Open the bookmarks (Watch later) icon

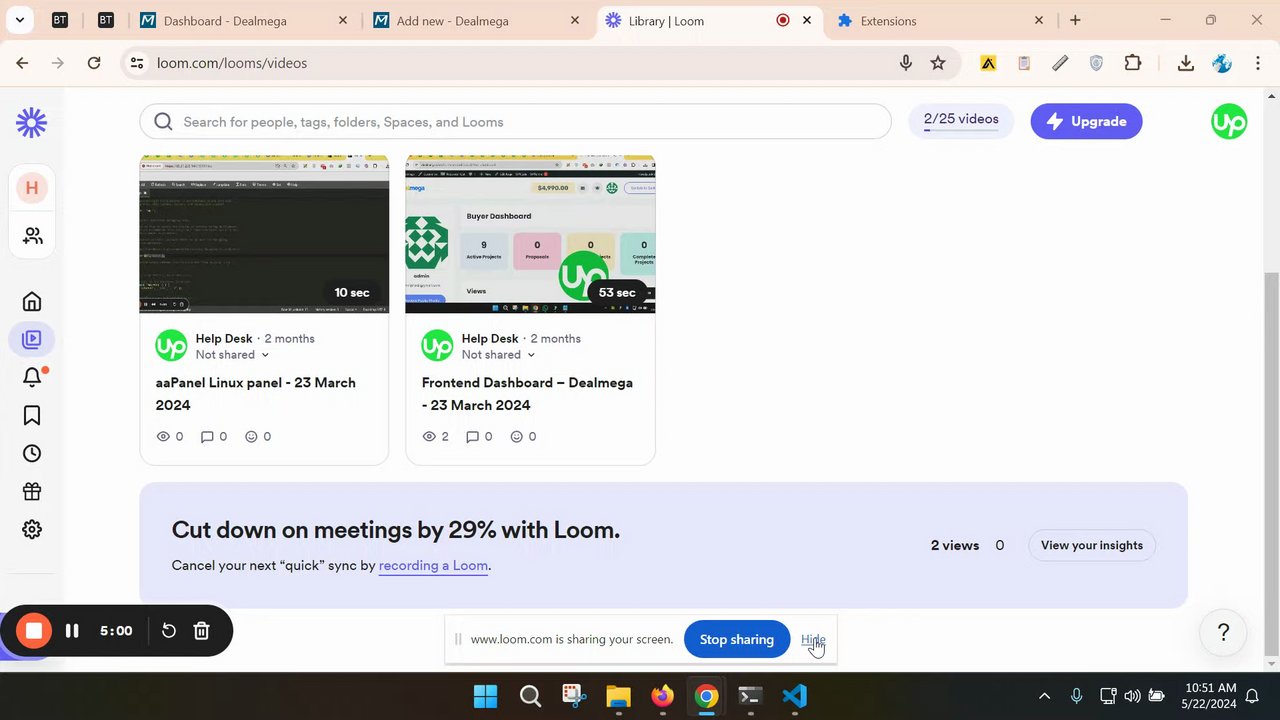point(32,415)
